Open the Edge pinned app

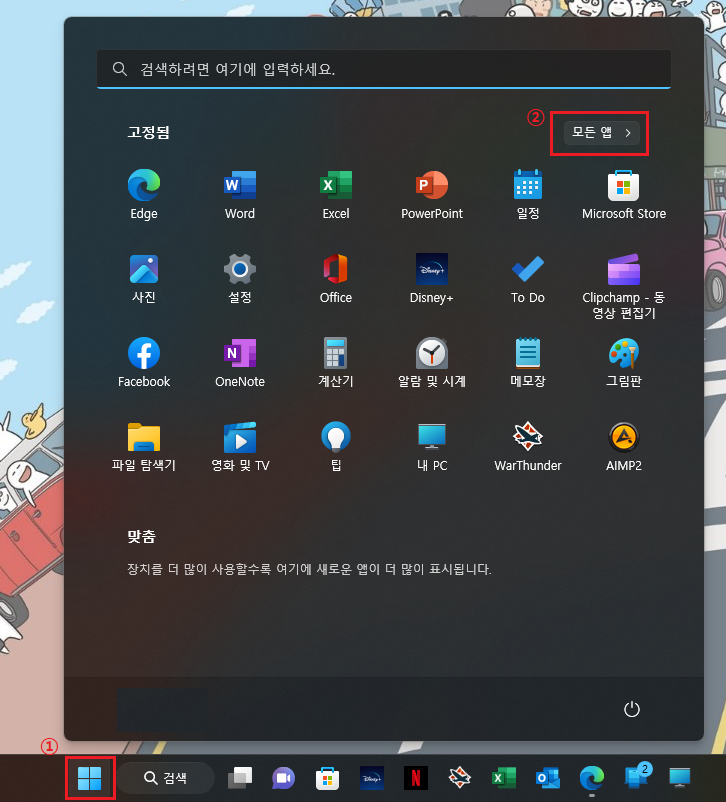coord(144,194)
